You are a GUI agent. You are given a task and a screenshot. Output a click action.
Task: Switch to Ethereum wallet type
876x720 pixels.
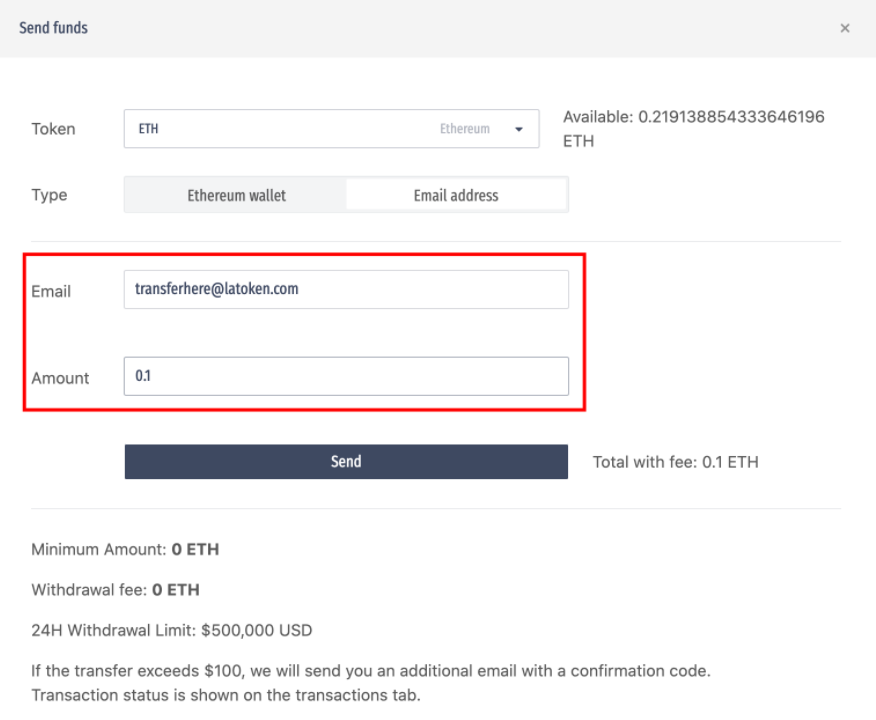point(236,195)
